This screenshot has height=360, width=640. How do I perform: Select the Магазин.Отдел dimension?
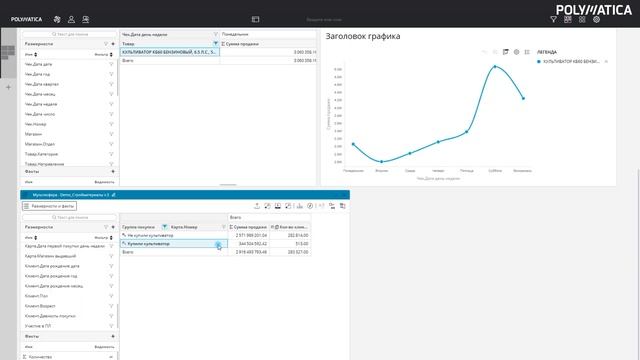click(x=40, y=144)
